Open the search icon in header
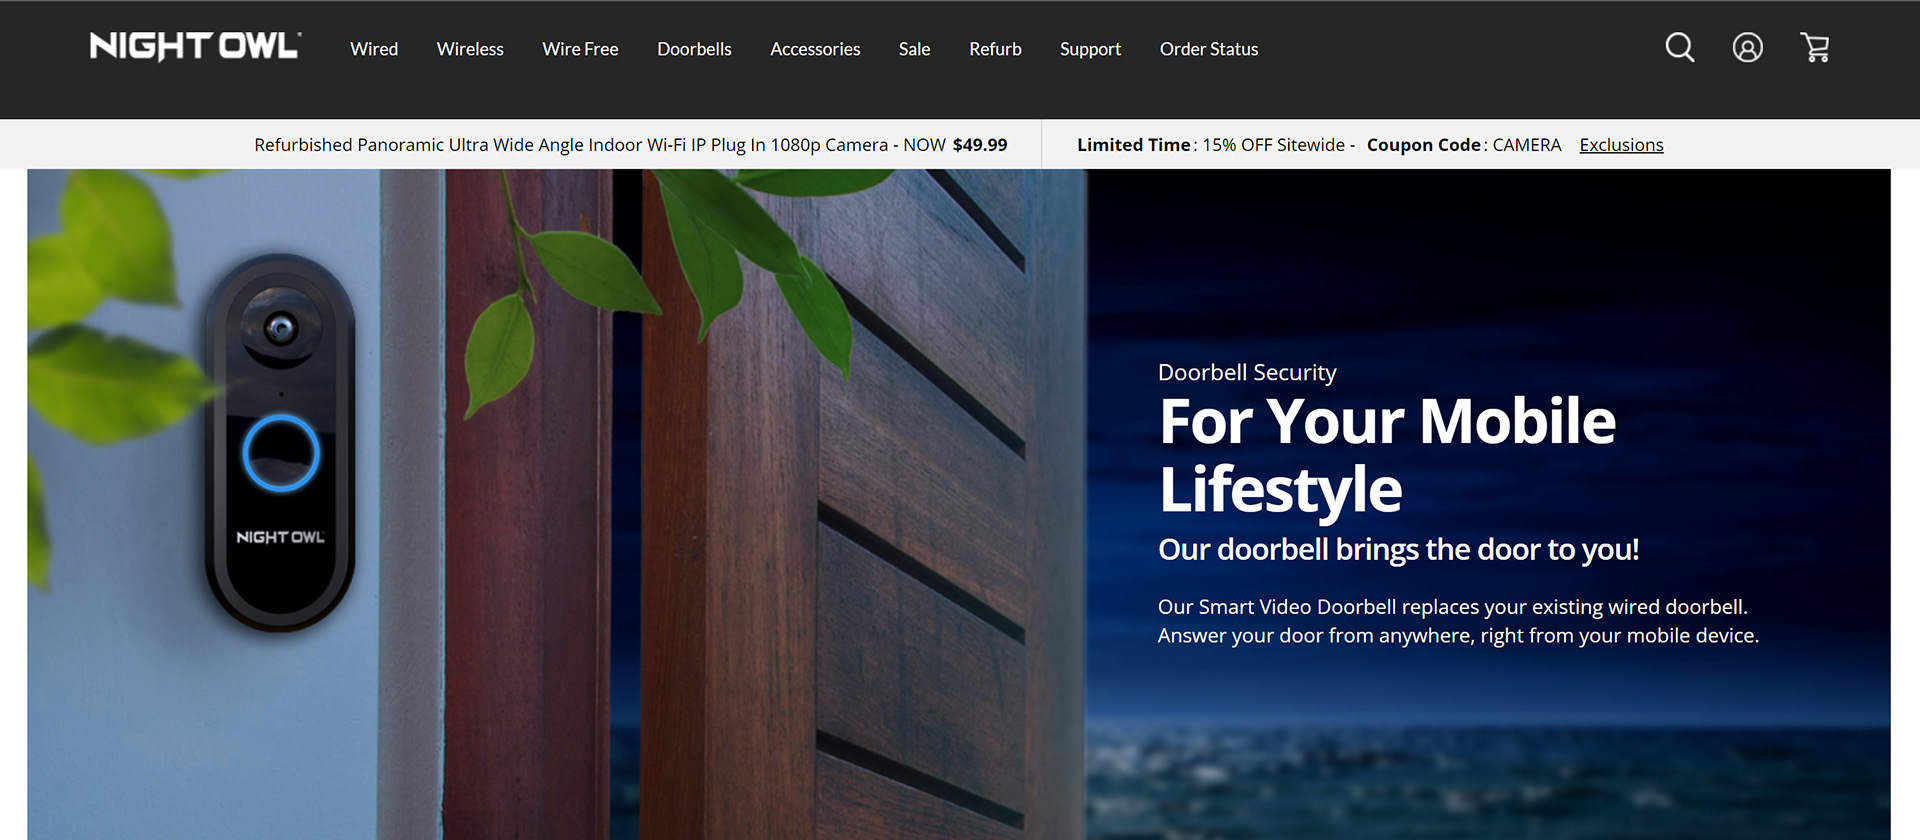 click(x=1680, y=48)
